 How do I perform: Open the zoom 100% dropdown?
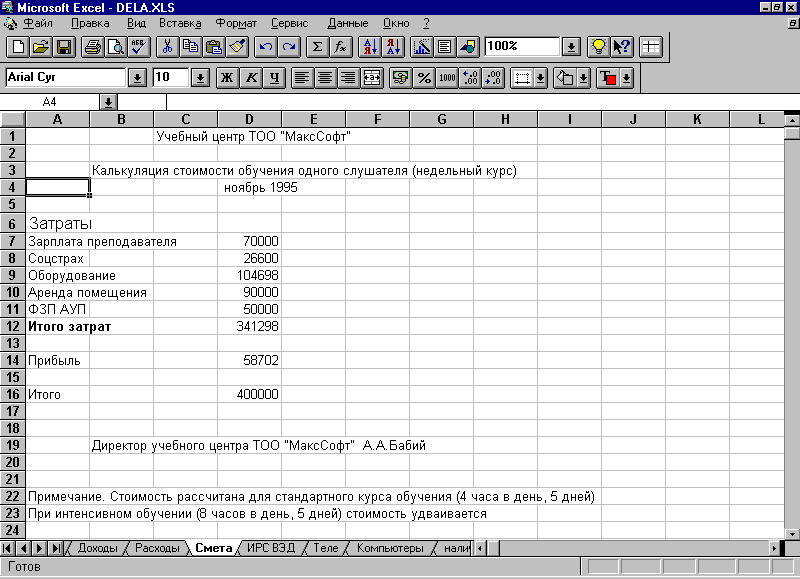[571, 47]
